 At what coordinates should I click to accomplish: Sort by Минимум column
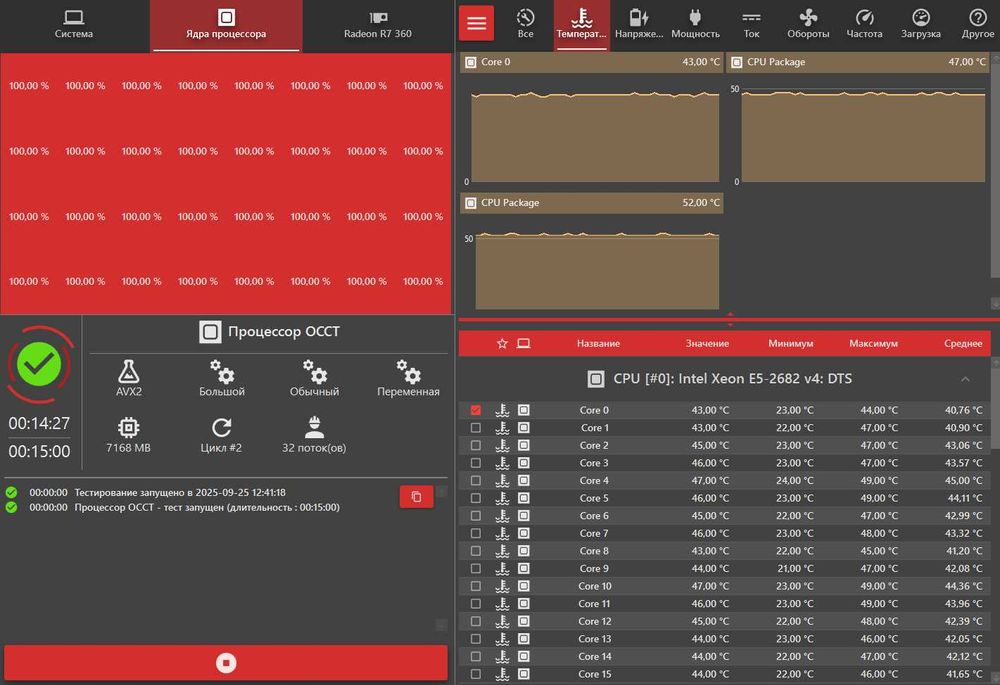(791, 343)
